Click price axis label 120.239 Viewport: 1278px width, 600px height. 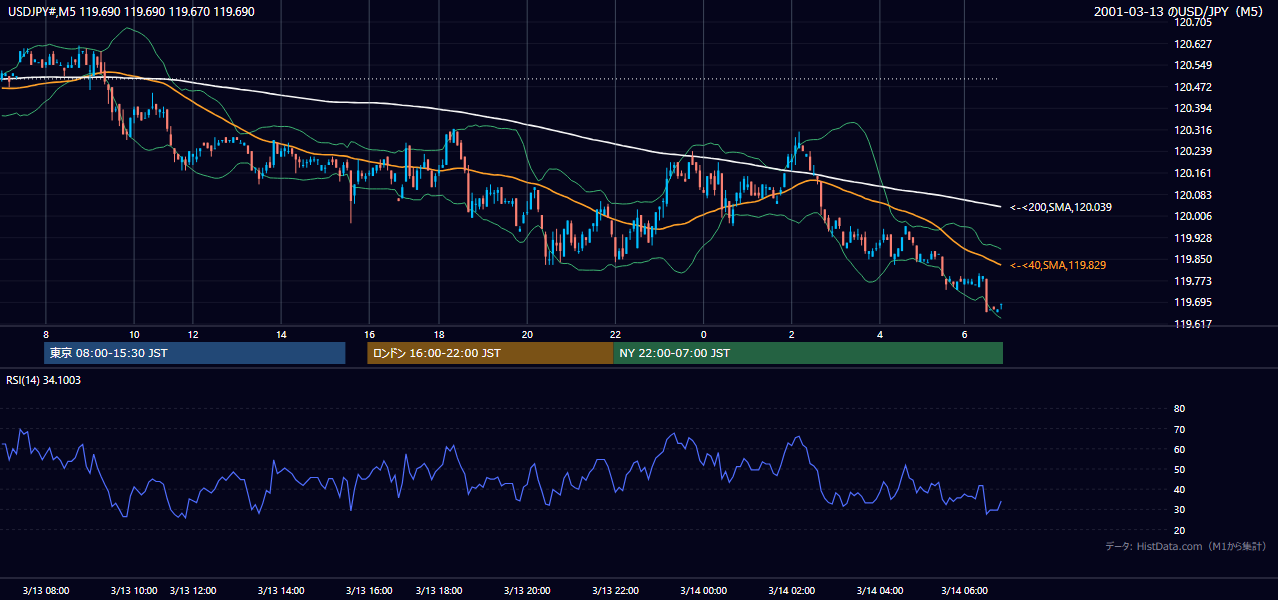pos(1193,151)
